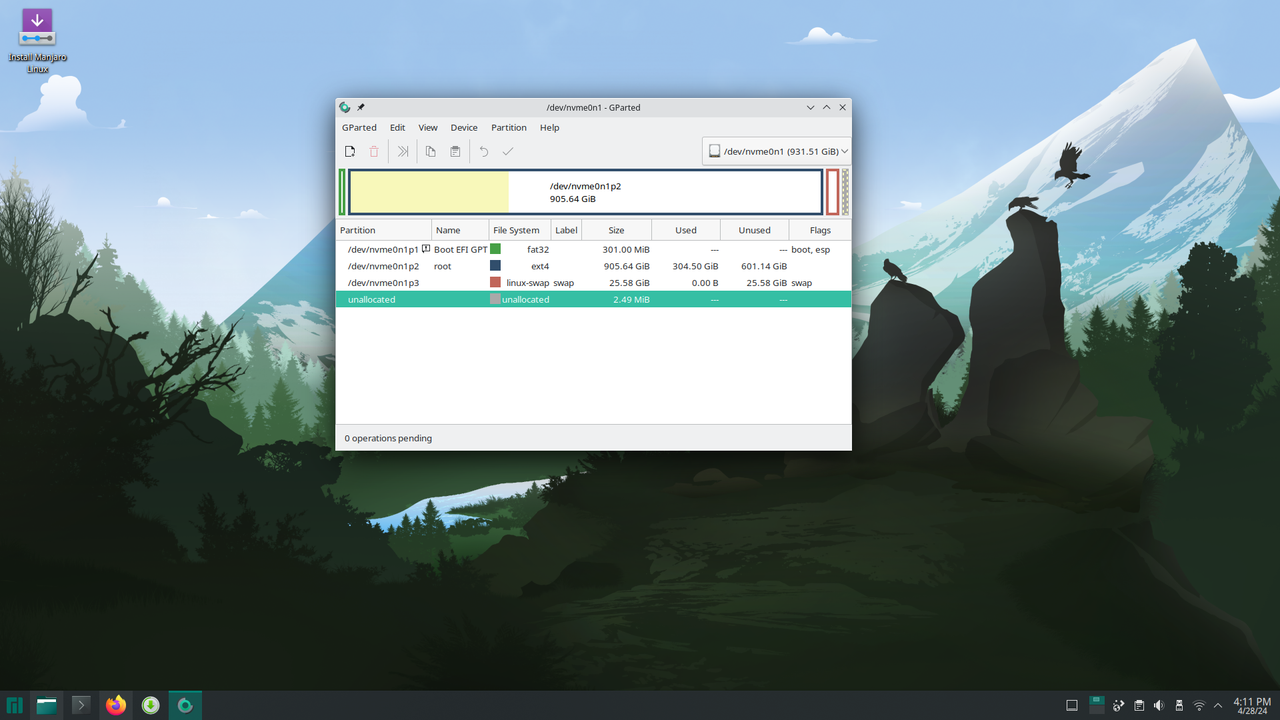Screen dimensions: 1280x720
Task: Sort by the Used column header
Action: point(686,230)
